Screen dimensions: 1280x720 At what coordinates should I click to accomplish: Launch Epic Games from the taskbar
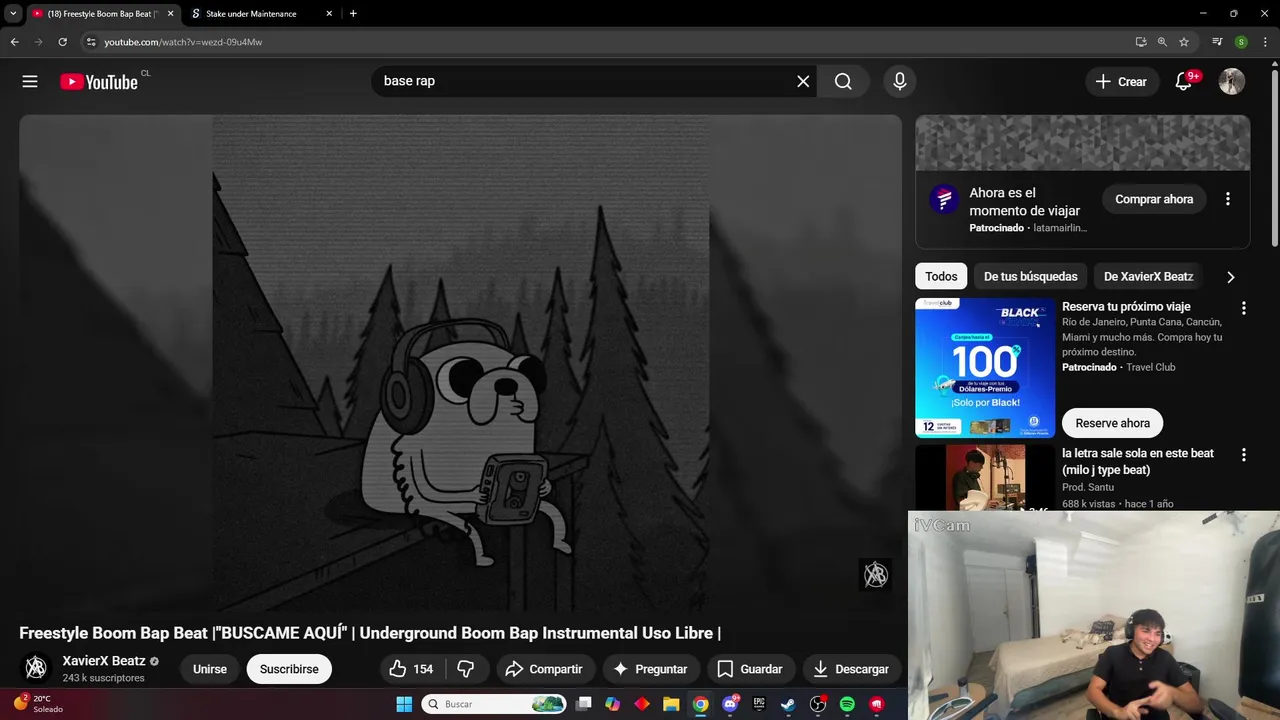[759, 704]
